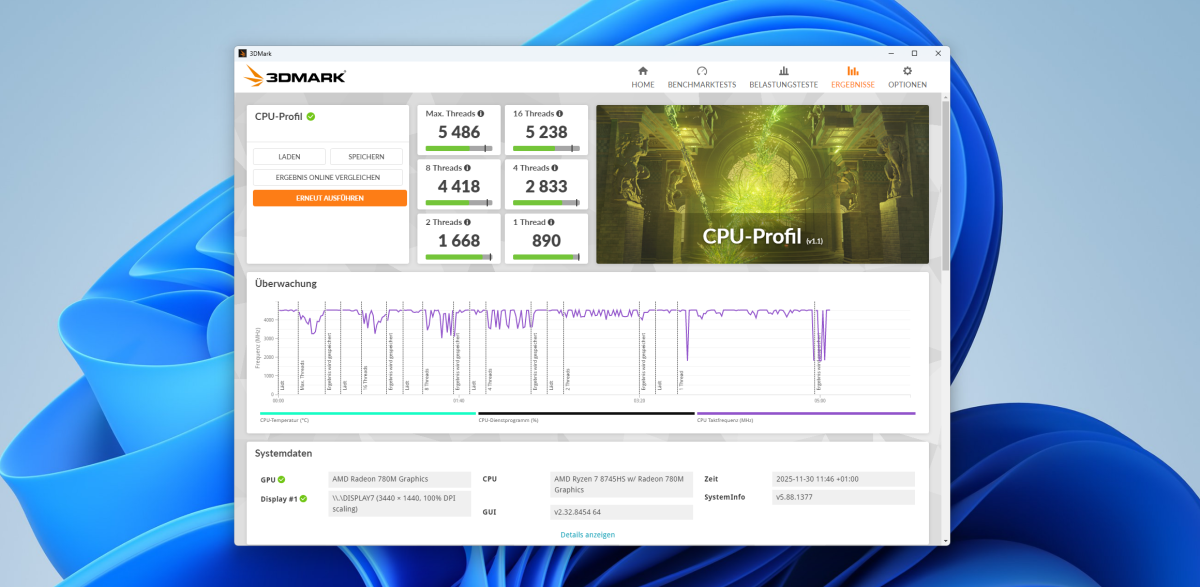Click the 3DMark logo in the header
This screenshot has width=1200, height=587.
point(295,76)
